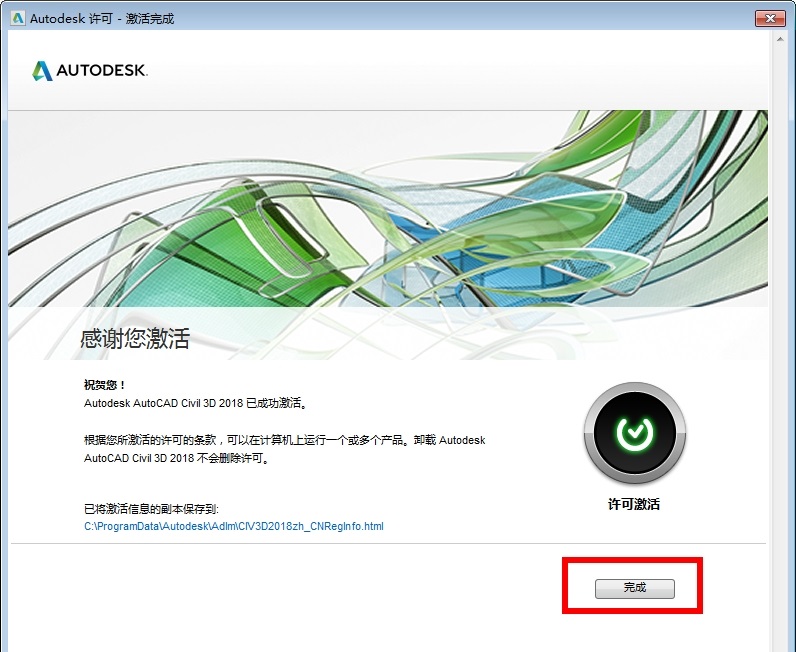Viewport: 796px width, 652px height.
Task: Open the CIV3D2018zh_CNRegInfo.html file link
Action: tap(234, 526)
